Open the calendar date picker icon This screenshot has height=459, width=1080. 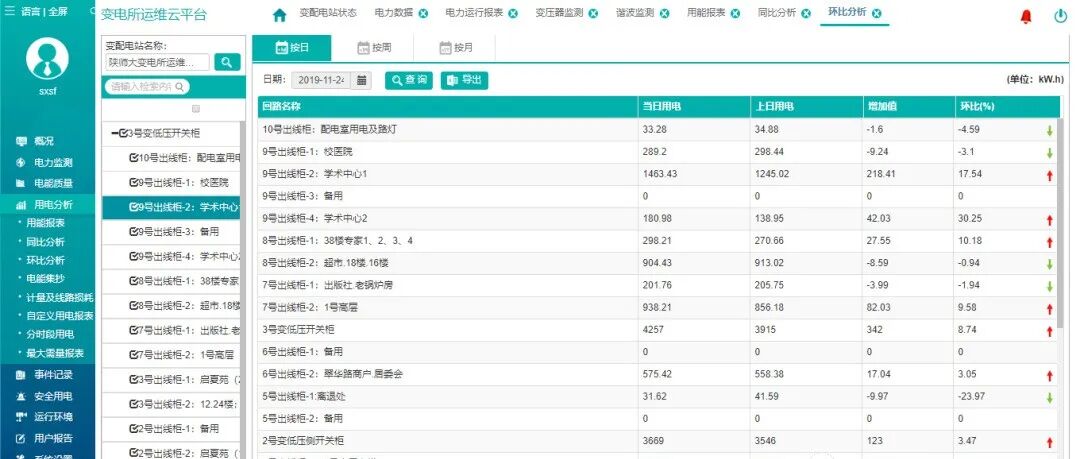(x=361, y=80)
